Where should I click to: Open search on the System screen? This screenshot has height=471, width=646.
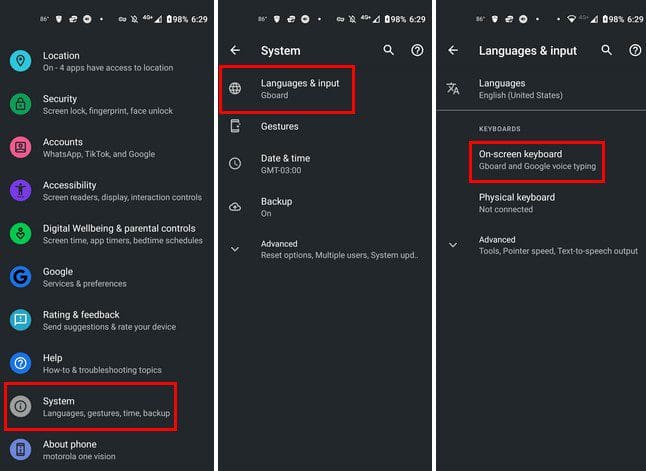click(x=389, y=50)
